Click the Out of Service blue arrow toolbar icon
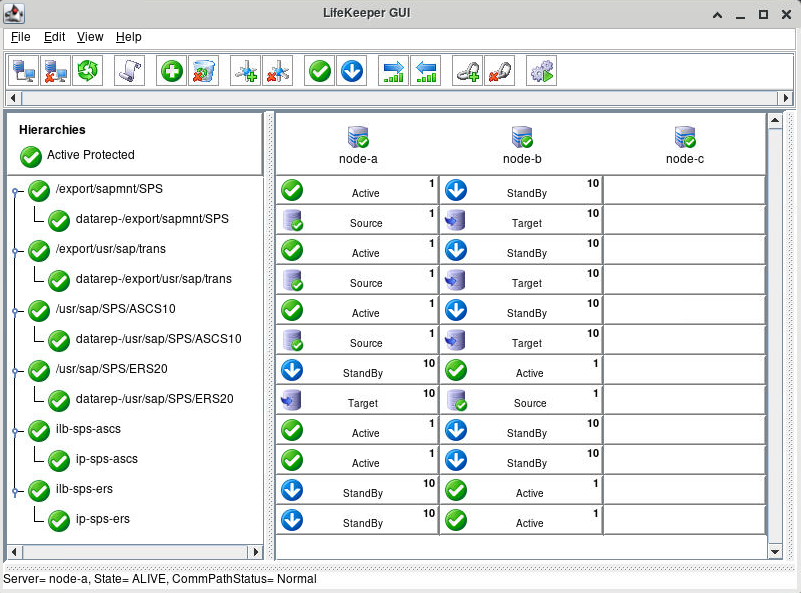Image resolution: width=801 pixels, height=593 pixels. click(351, 71)
